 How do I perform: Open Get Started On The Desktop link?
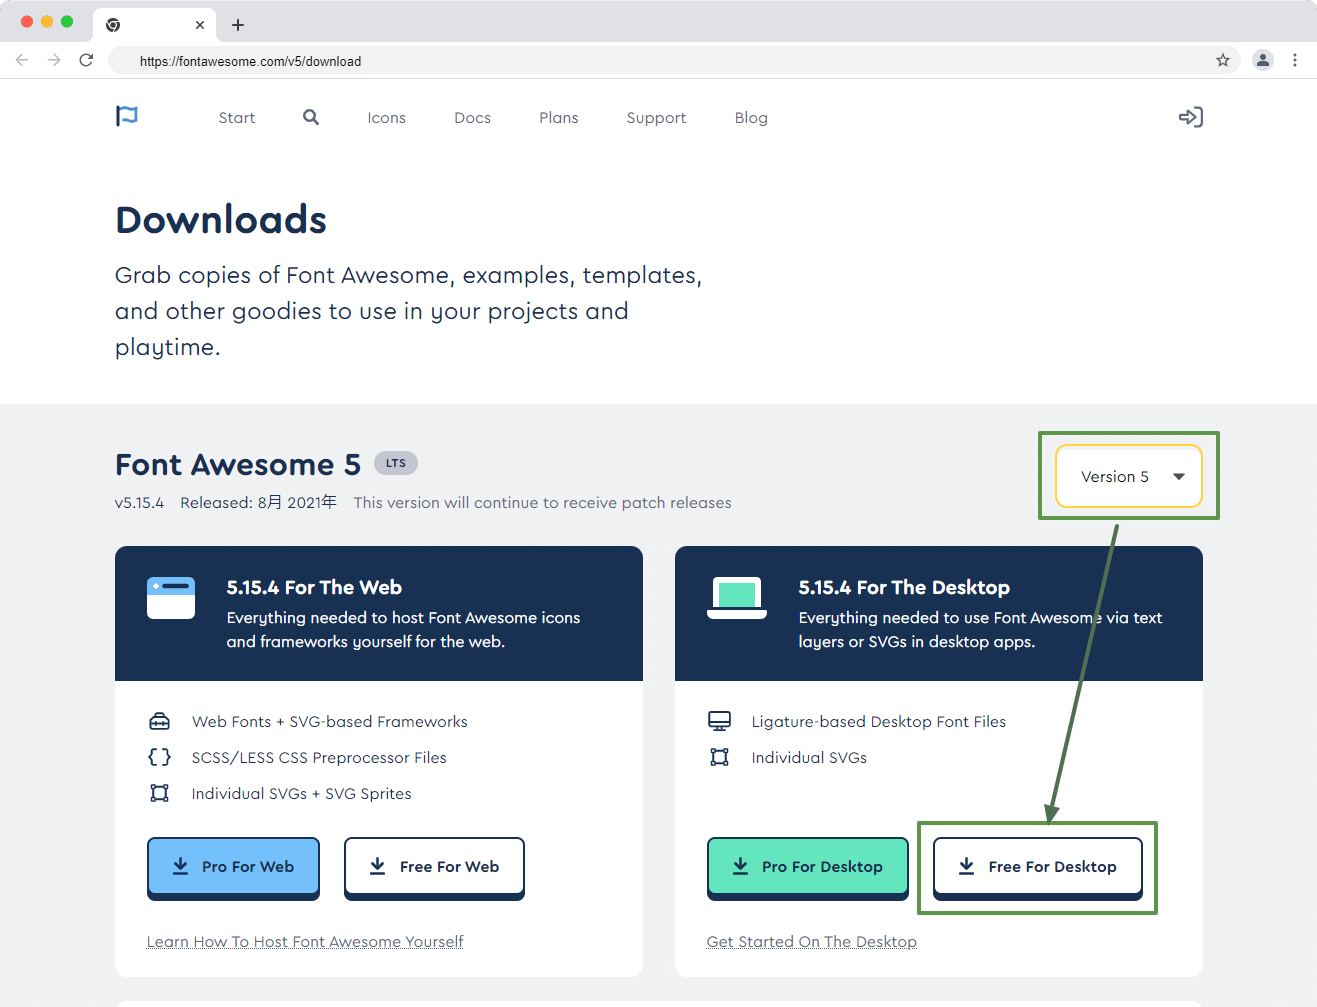coord(811,942)
